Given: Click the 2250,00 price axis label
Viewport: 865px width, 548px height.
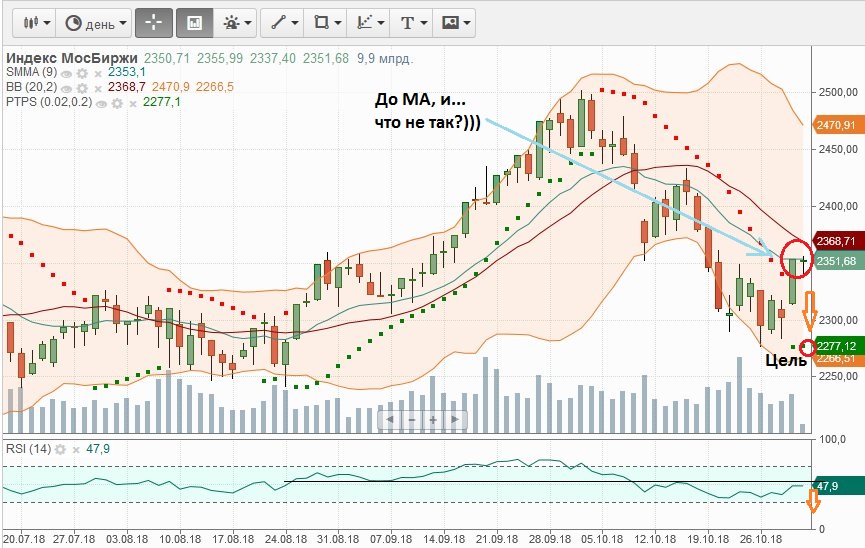Looking at the screenshot, I should click(838, 376).
